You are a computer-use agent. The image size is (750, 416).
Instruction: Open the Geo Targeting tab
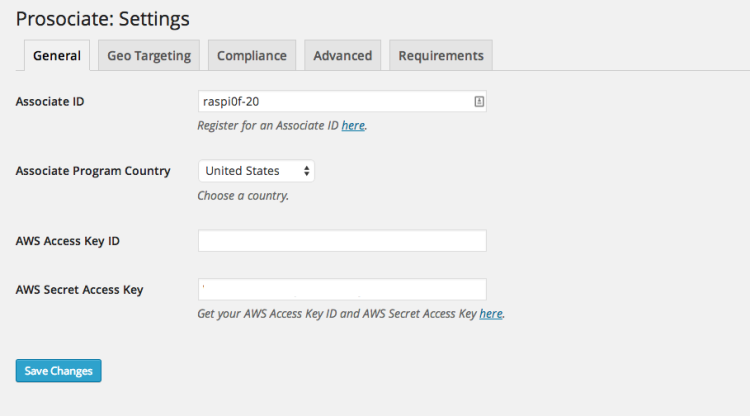(x=149, y=55)
